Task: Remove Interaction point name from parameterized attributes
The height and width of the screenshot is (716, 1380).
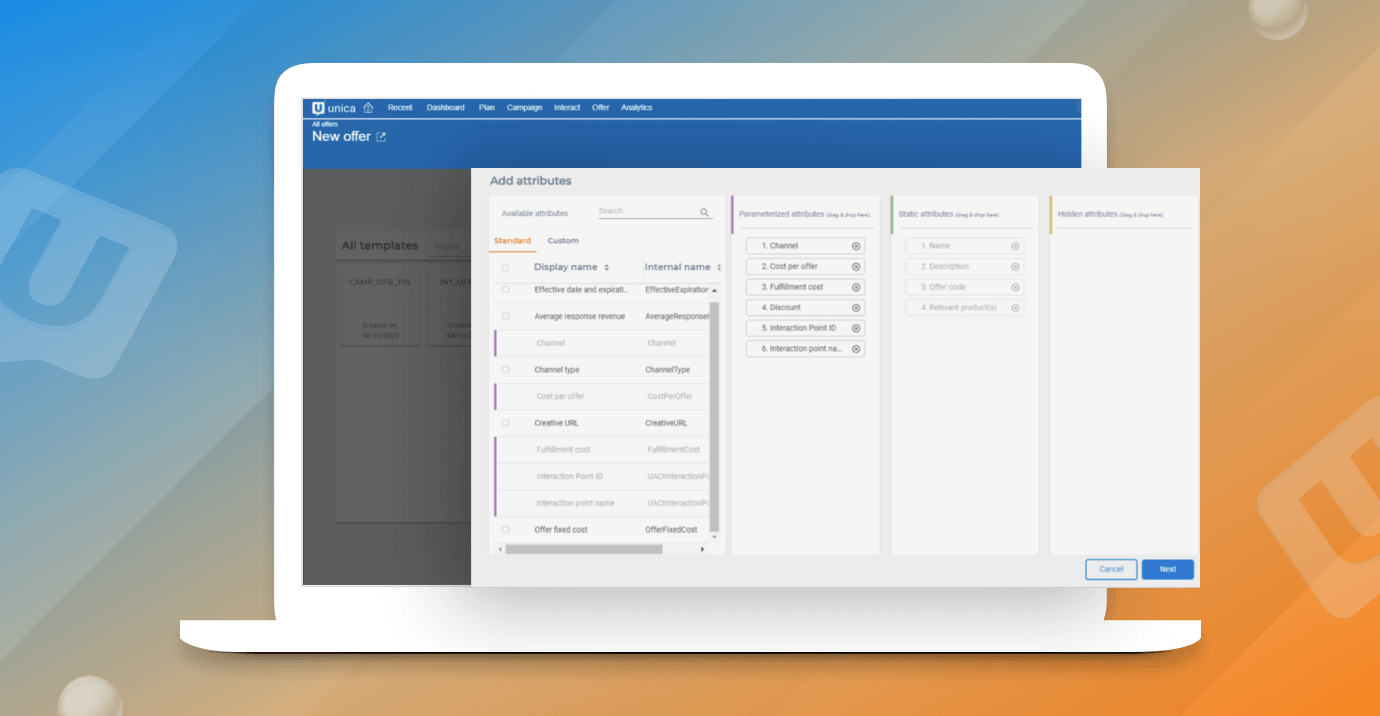Action: [x=856, y=349]
